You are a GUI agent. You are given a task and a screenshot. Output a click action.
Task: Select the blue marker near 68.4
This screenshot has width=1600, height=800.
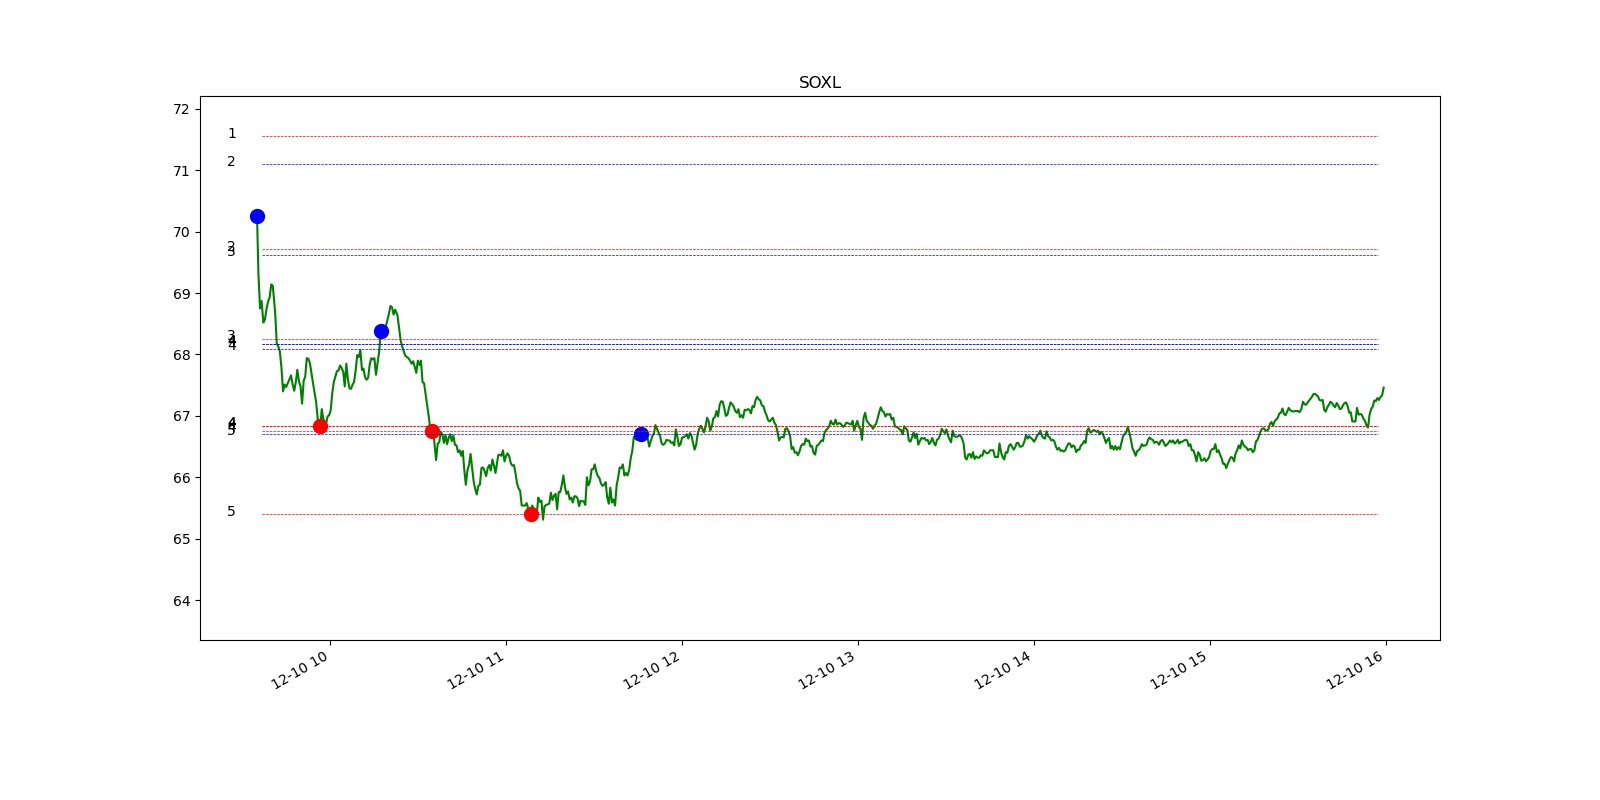381,331
